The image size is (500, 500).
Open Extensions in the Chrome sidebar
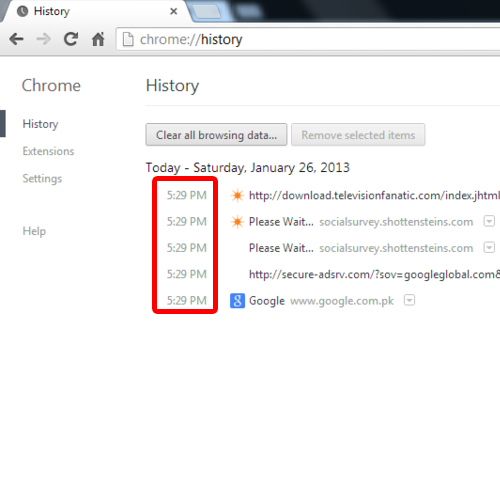click(x=48, y=151)
